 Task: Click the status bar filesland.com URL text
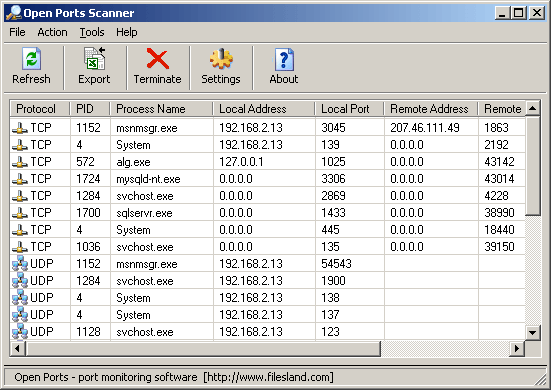click(268, 377)
